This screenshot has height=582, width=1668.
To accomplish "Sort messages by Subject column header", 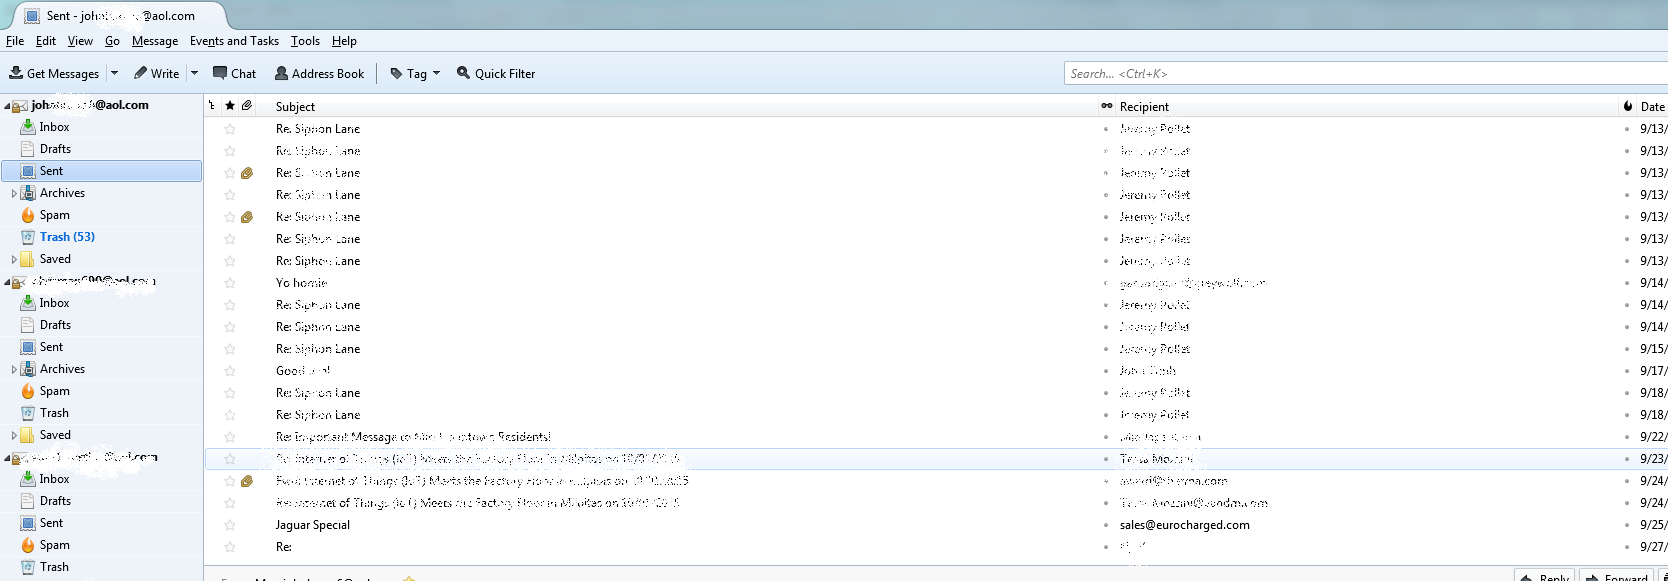I will point(295,106).
